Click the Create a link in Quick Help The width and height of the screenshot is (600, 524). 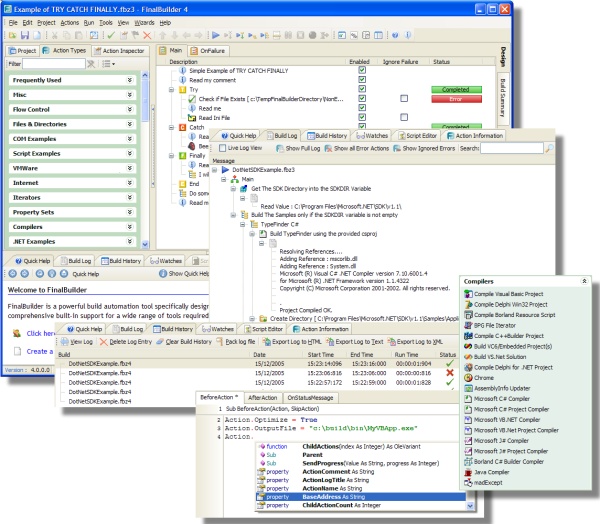click(x=40, y=351)
